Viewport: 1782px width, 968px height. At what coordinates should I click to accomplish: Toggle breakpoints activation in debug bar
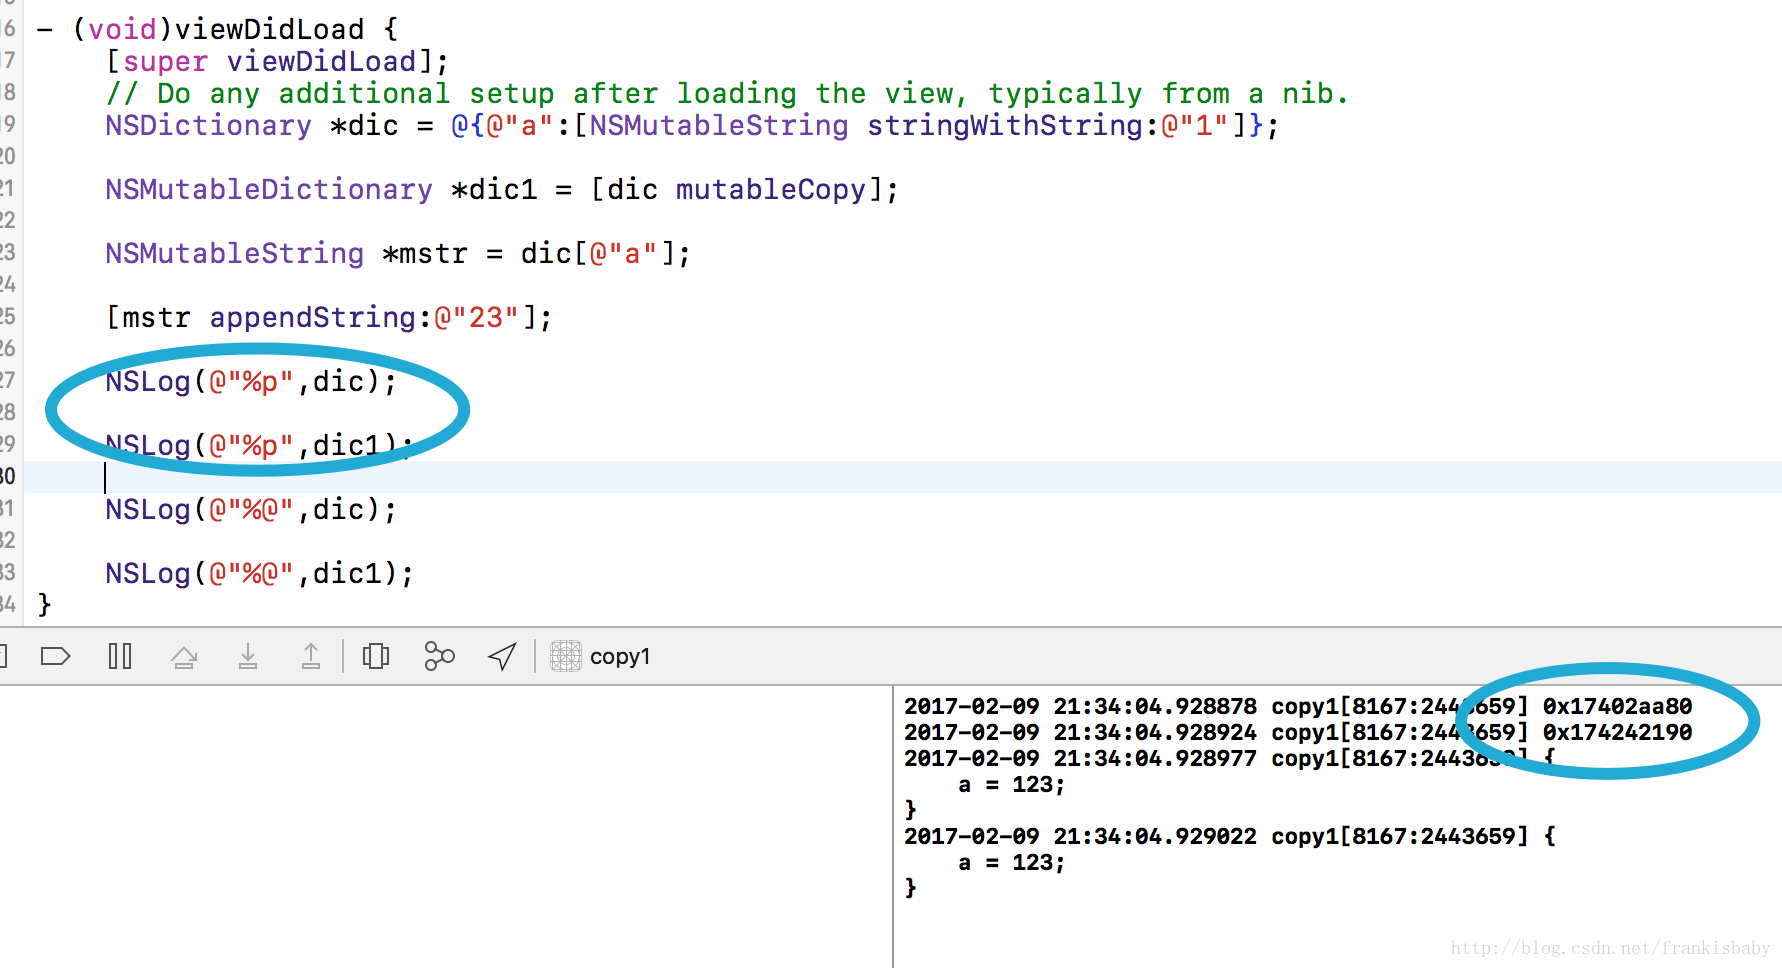(55, 656)
